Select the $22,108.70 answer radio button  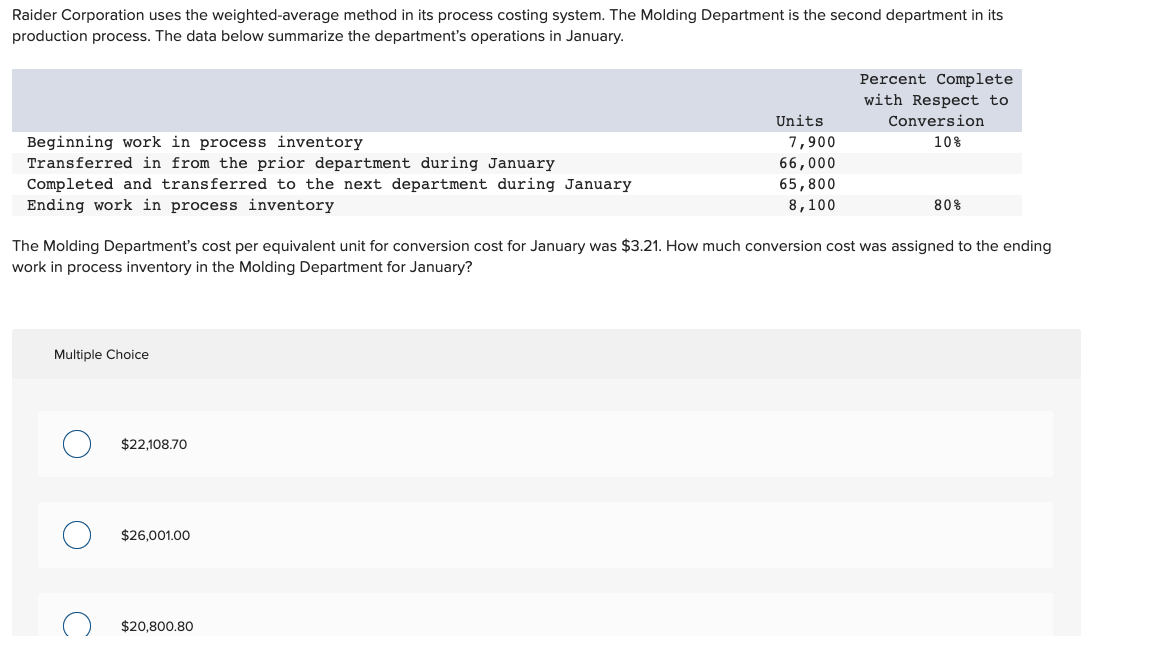pyautogui.click(x=76, y=443)
